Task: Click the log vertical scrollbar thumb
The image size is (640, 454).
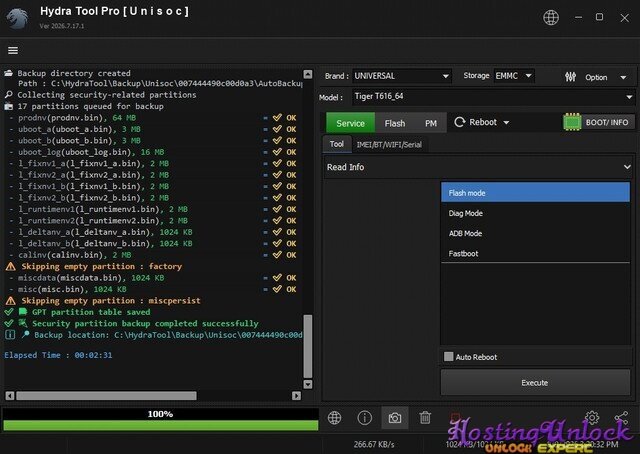Action: click(x=308, y=346)
